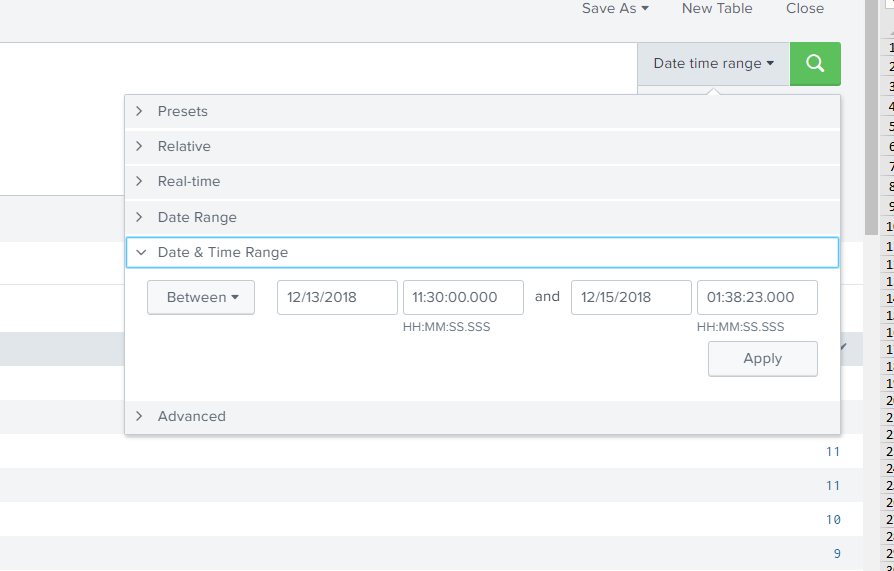Edit the start time 11:30:00.000 field

[x=464, y=297]
